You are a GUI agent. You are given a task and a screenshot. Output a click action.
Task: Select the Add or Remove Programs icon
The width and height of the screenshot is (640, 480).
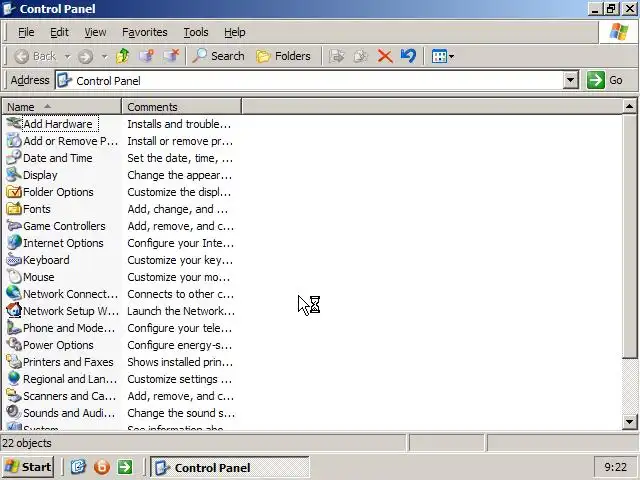tap(14, 140)
